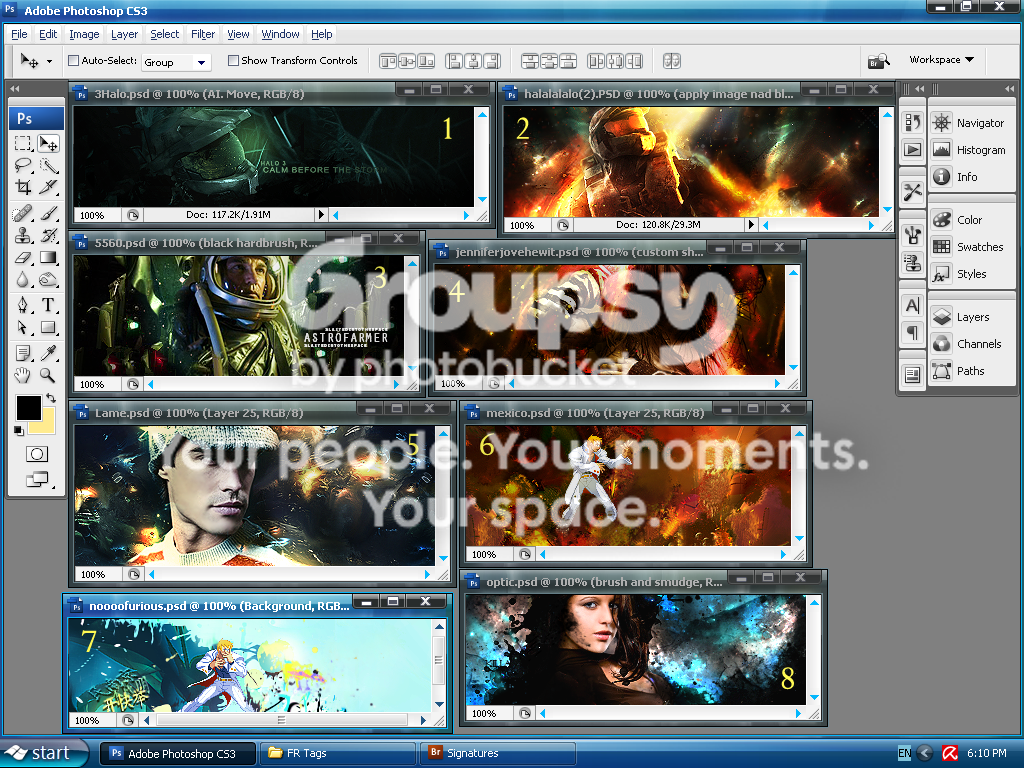
Task: Open the tool preset picker arrow
Action: click(x=50, y=61)
